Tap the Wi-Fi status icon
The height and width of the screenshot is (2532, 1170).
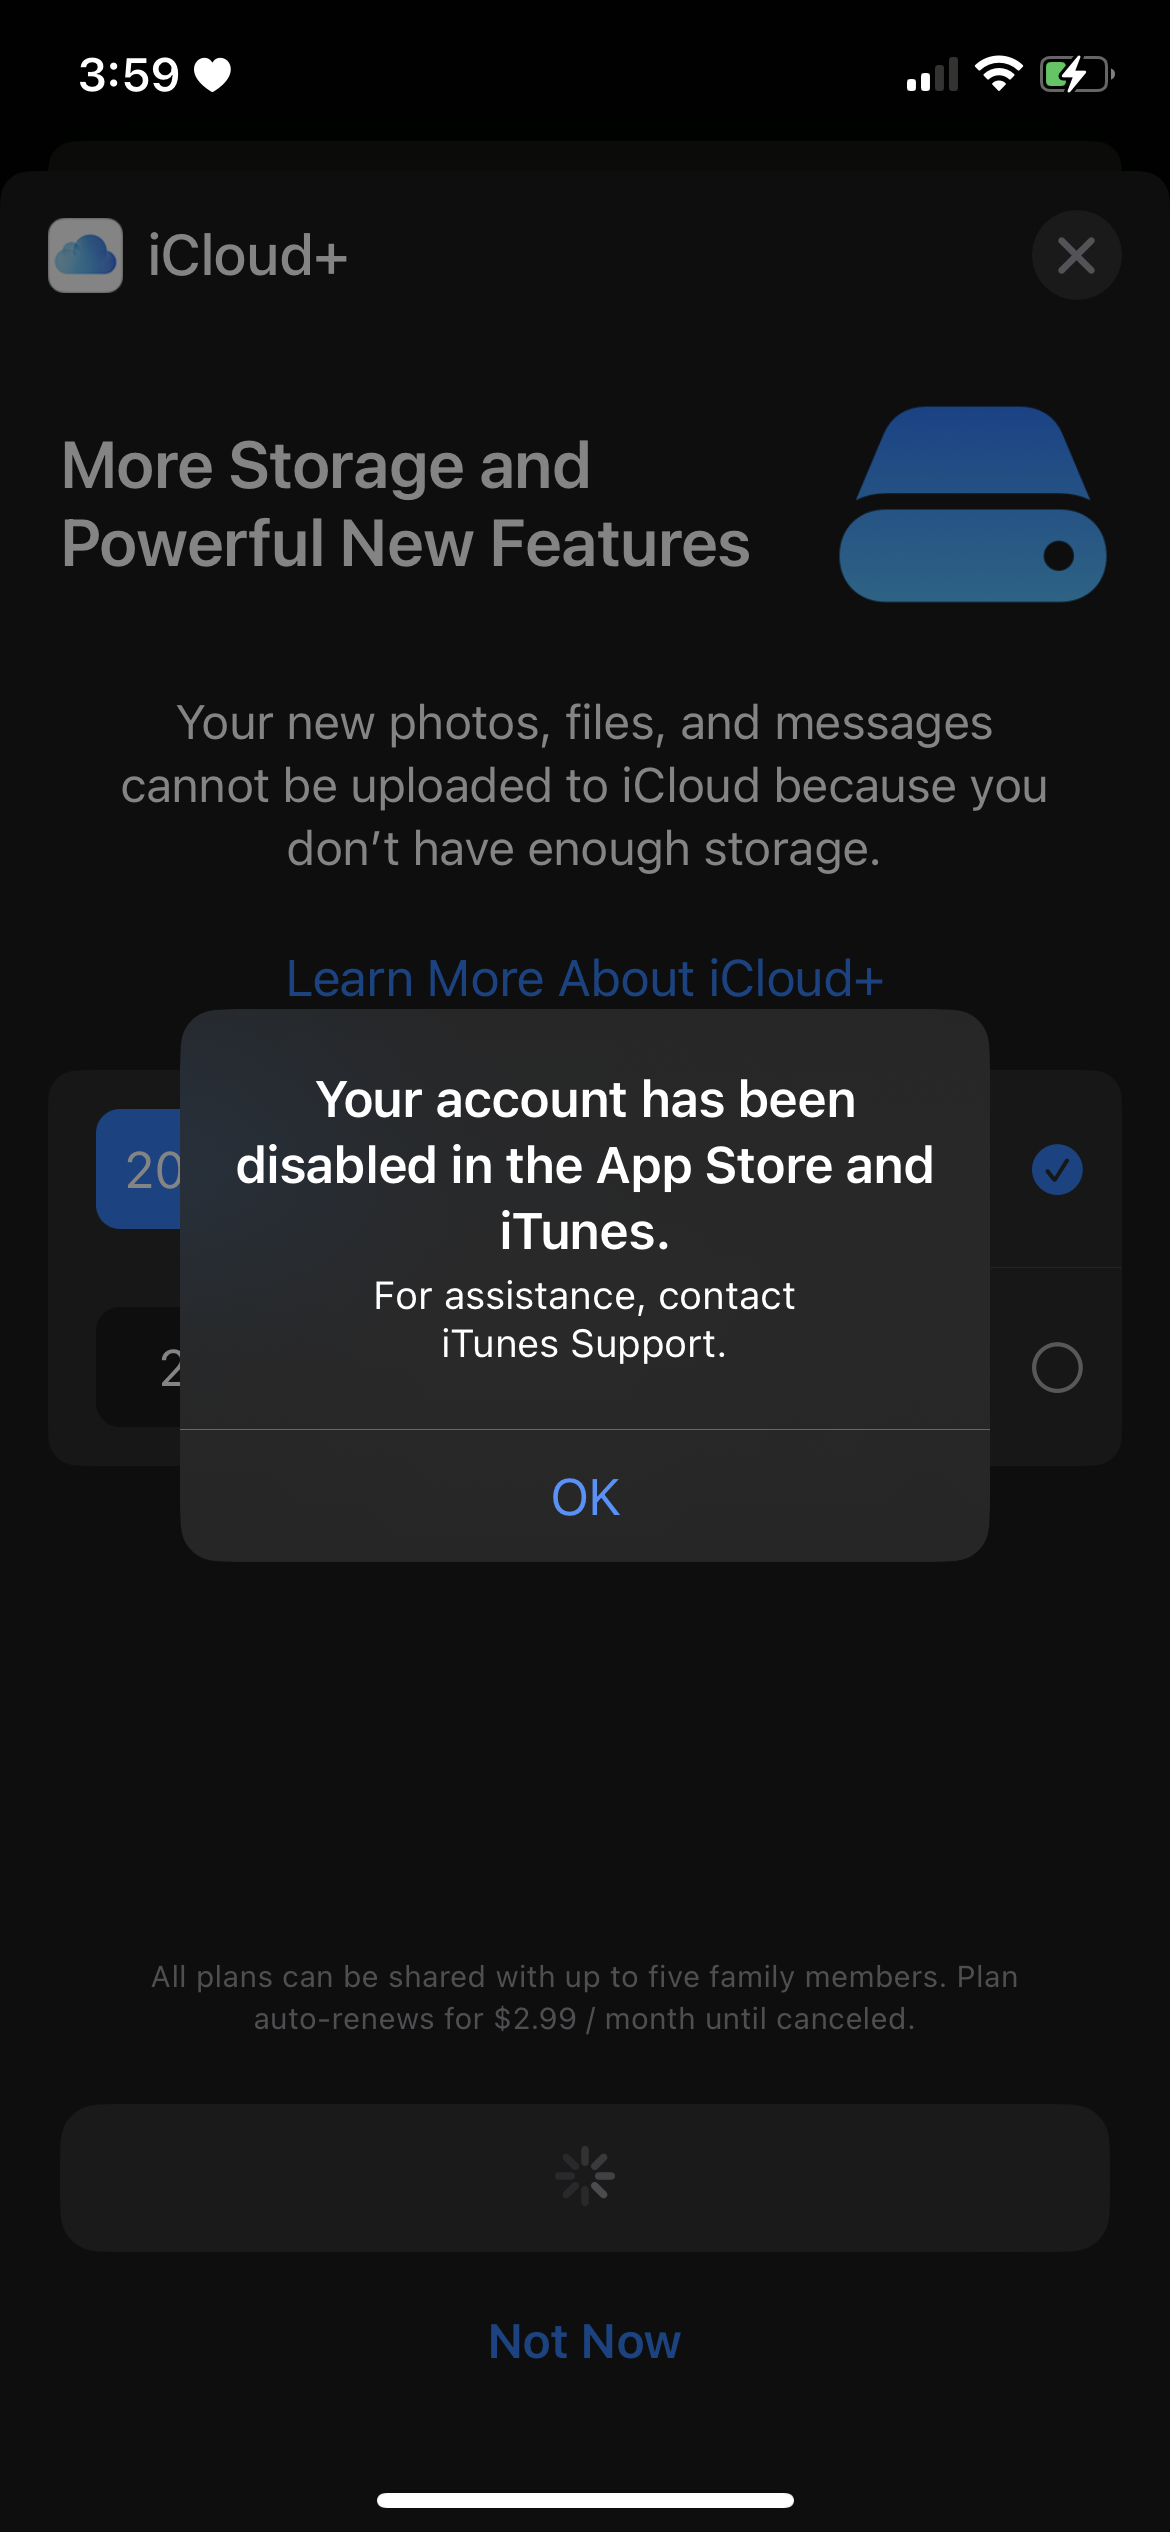click(998, 74)
